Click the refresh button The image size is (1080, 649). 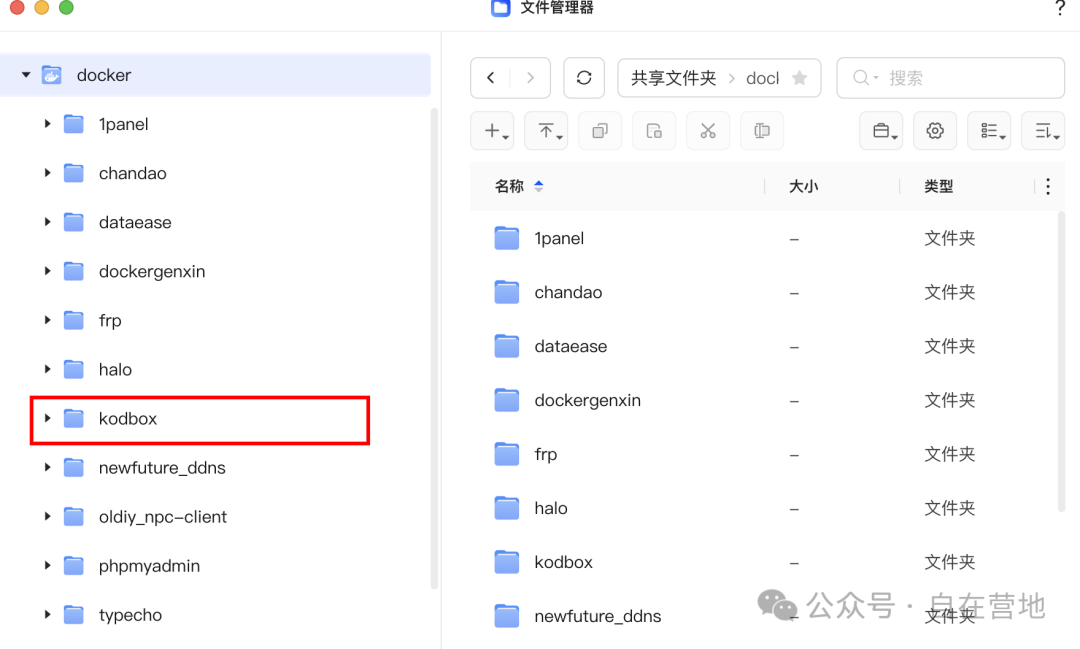pyautogui.click(x=584, y=78)
